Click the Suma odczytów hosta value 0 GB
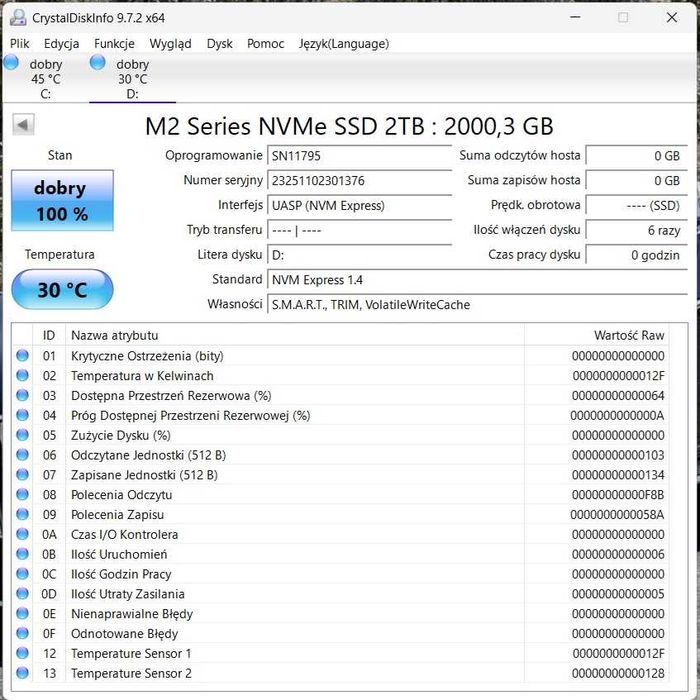Image resolution: width=700 pixels, height=700 pixels. pos(636,156)
